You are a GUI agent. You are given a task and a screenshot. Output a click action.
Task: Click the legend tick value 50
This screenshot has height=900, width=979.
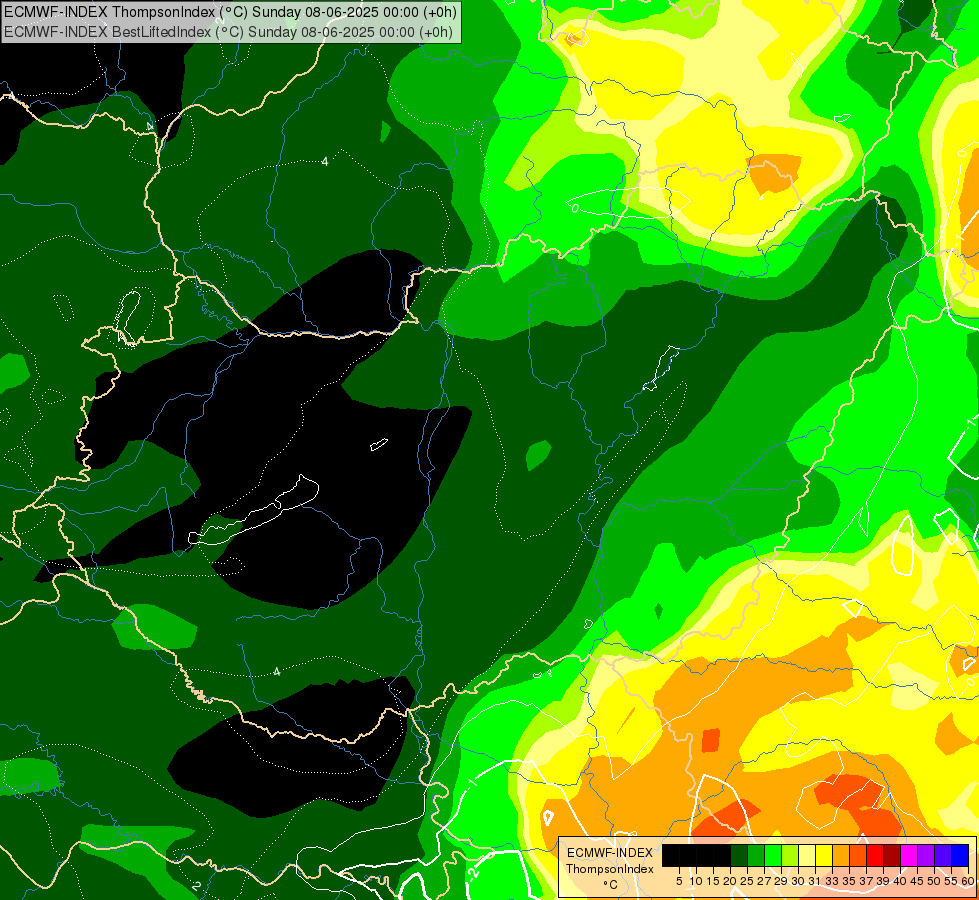(x=934, y=881)
